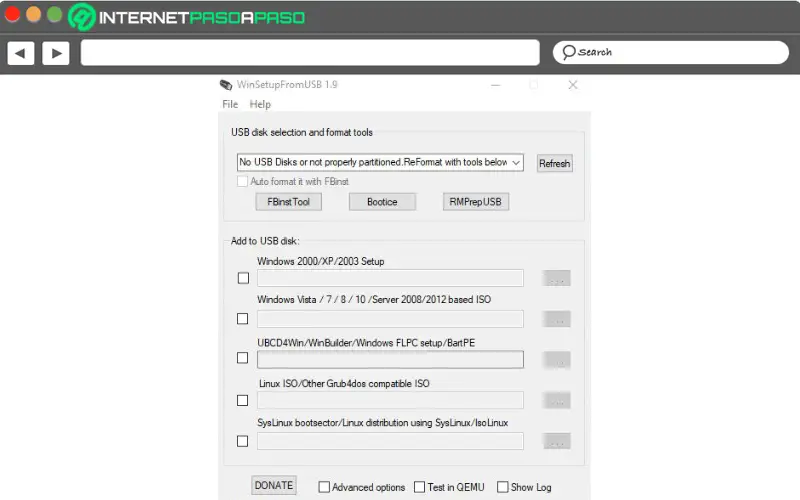Browse for Windows Vista/7/8/10 ISO file
This screenshot has width=800, height=500.
coord(557,319)
